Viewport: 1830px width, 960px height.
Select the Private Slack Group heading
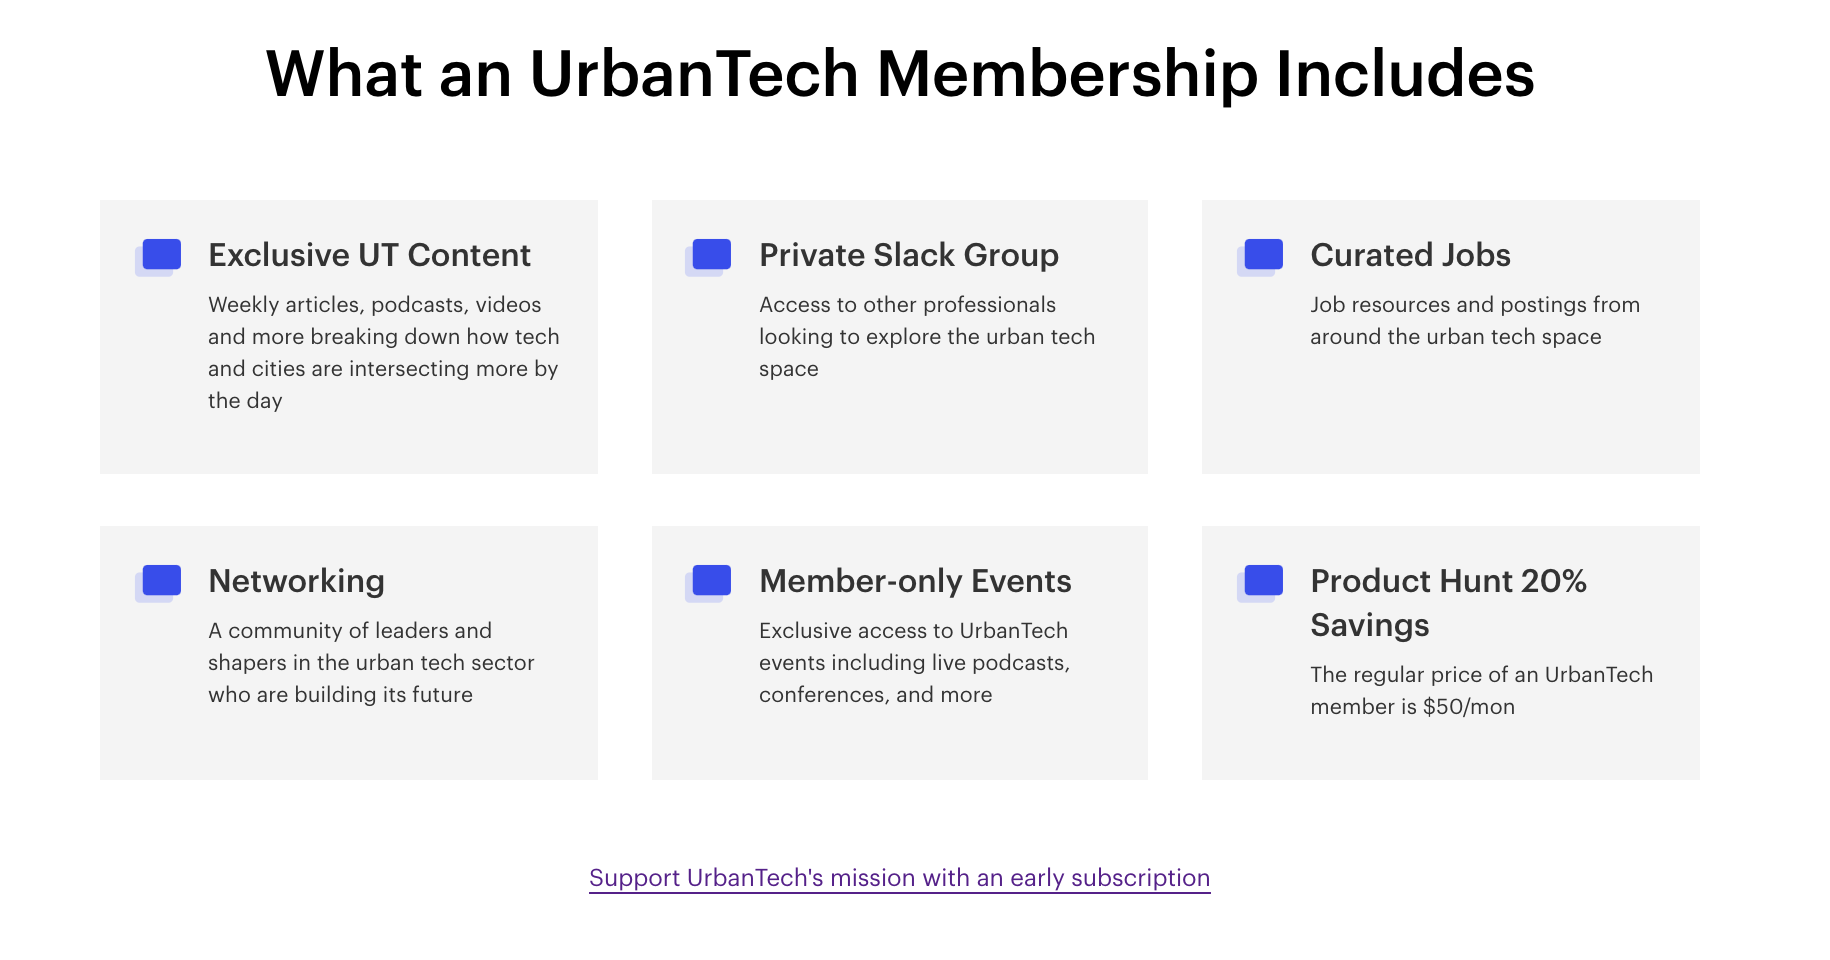(x=909, y=256)
